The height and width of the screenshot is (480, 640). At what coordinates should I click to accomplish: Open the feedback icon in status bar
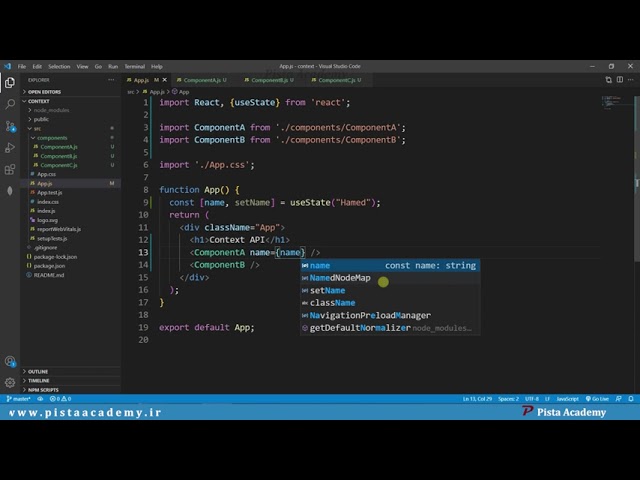coord(618,399)
